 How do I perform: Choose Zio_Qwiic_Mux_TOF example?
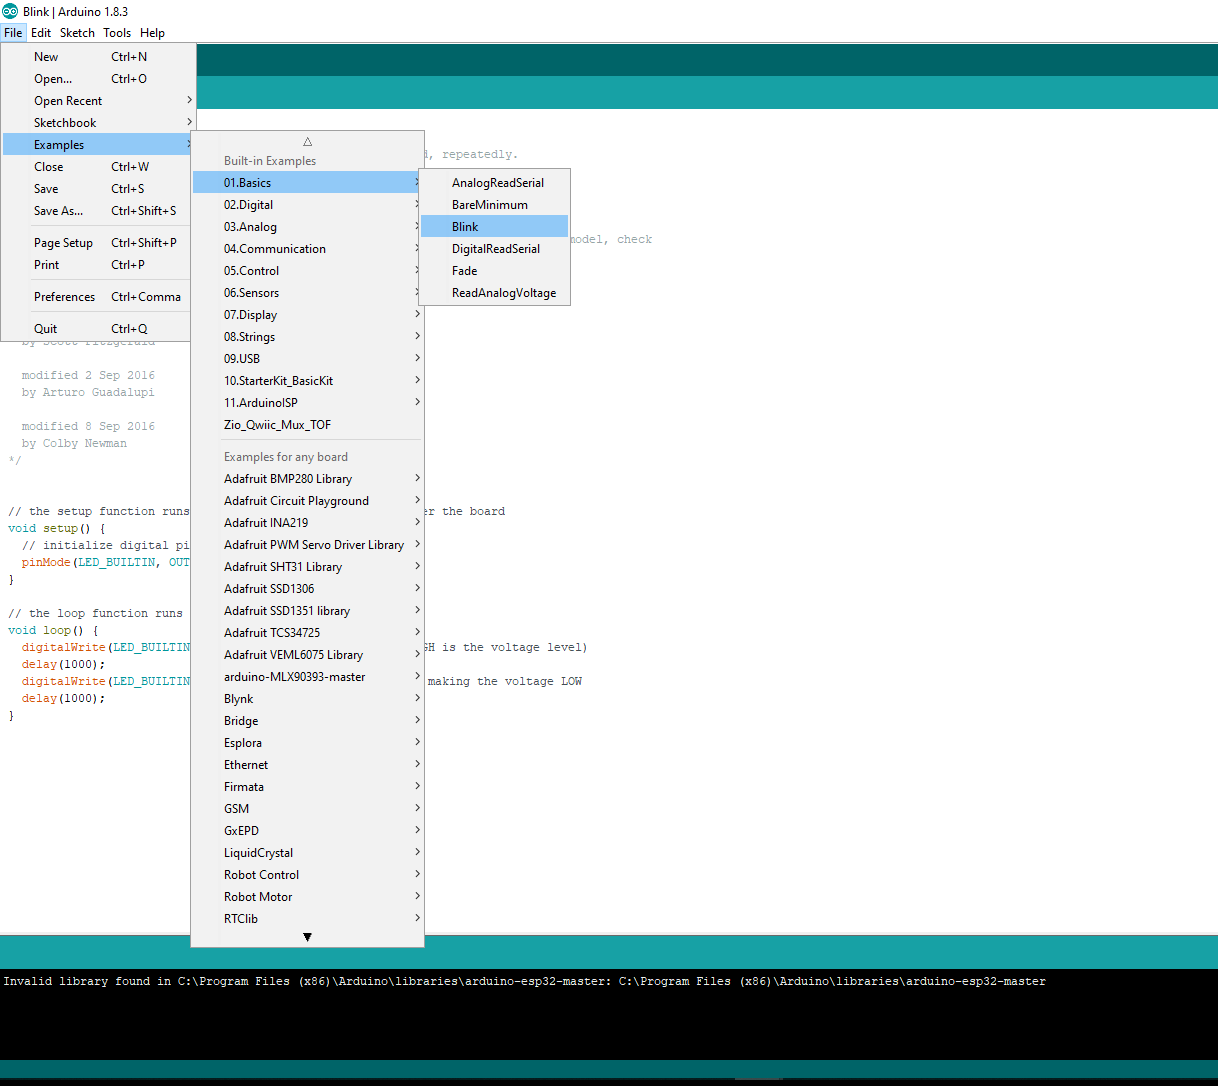[x=277, y=425]
